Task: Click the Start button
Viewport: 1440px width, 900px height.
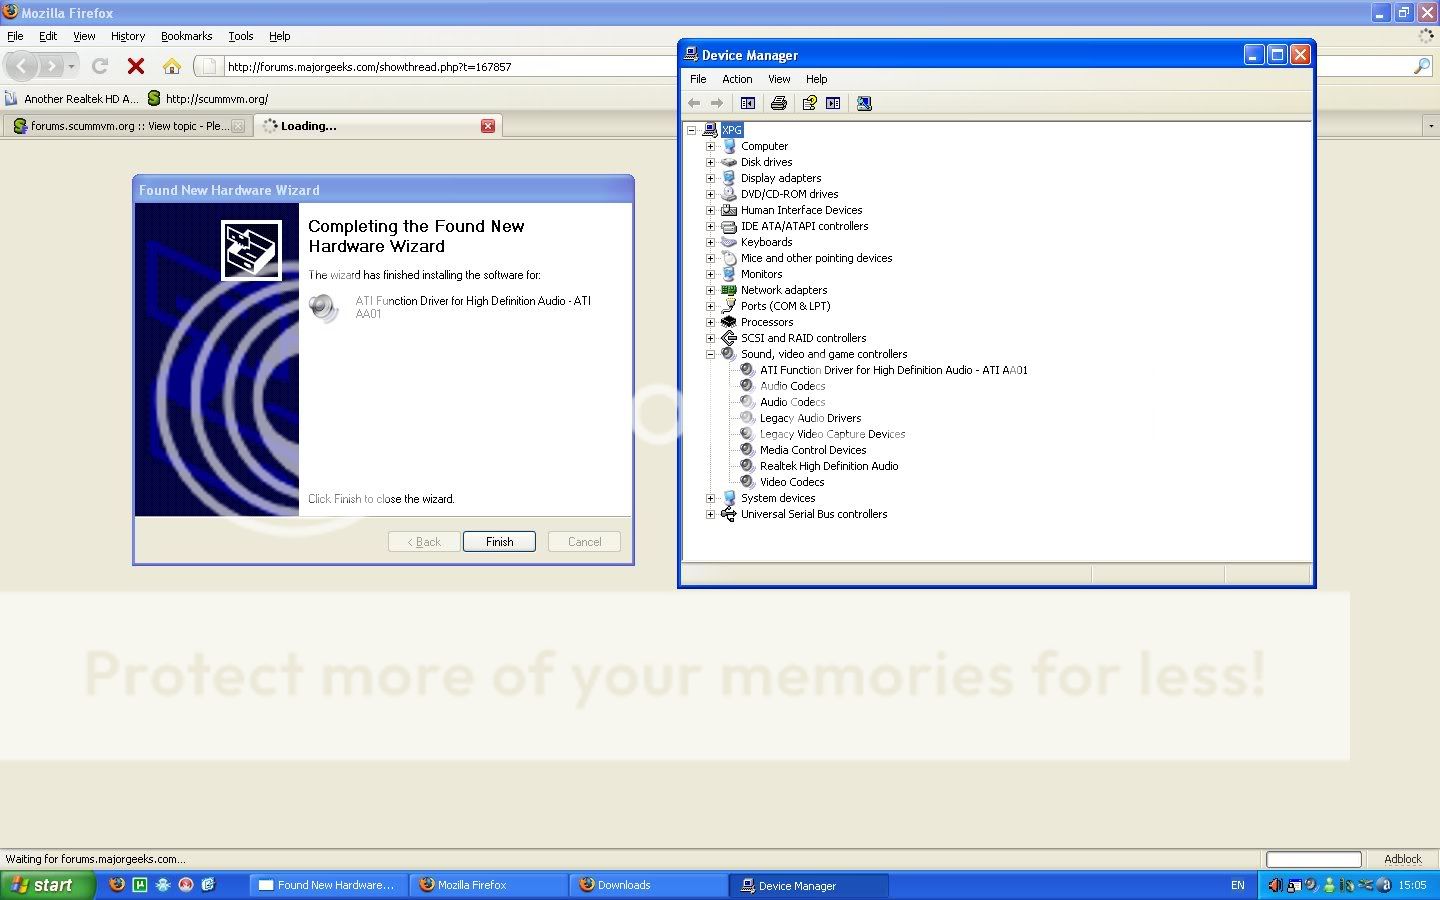Action: [47, 885]
